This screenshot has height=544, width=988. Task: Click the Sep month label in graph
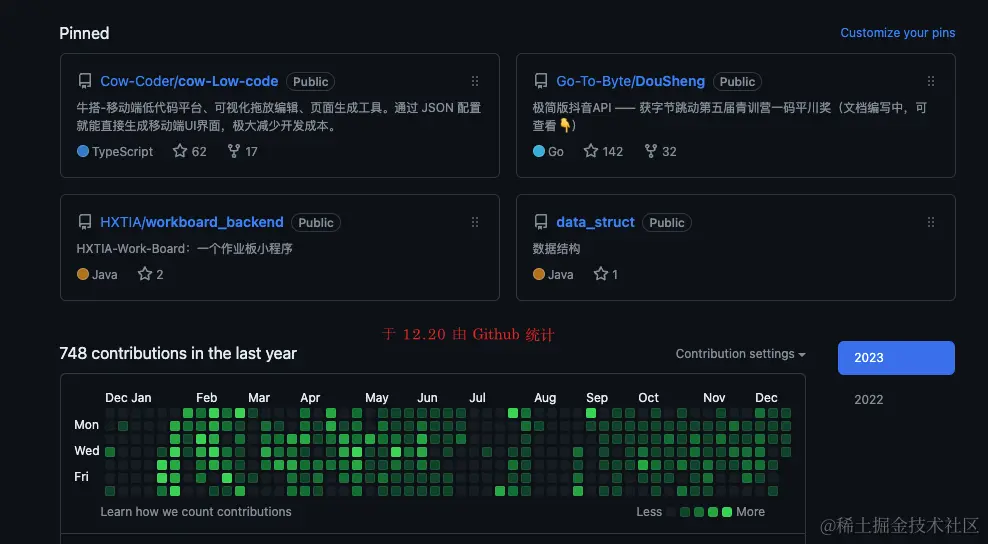pyautogui.click(x=597, y=398)
